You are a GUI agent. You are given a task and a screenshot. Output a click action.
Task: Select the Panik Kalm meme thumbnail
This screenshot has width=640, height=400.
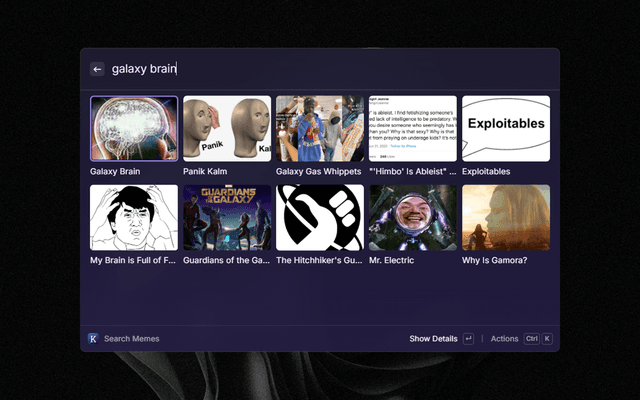pos(227,129)
